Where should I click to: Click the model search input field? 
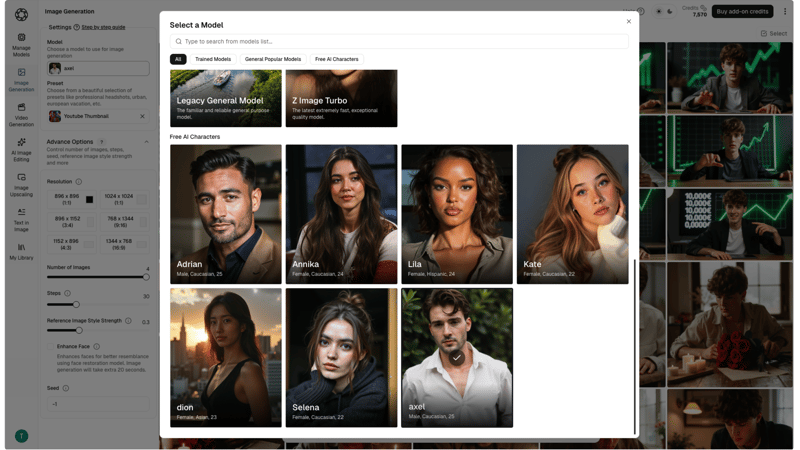399,41
